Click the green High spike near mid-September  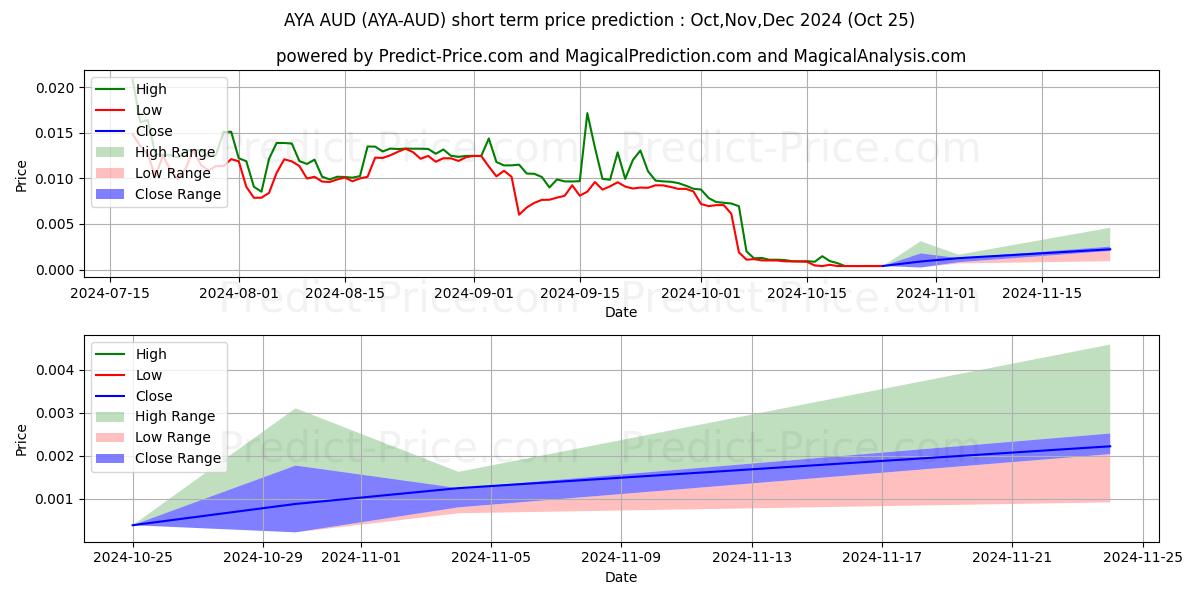click(x=587, y=114)
